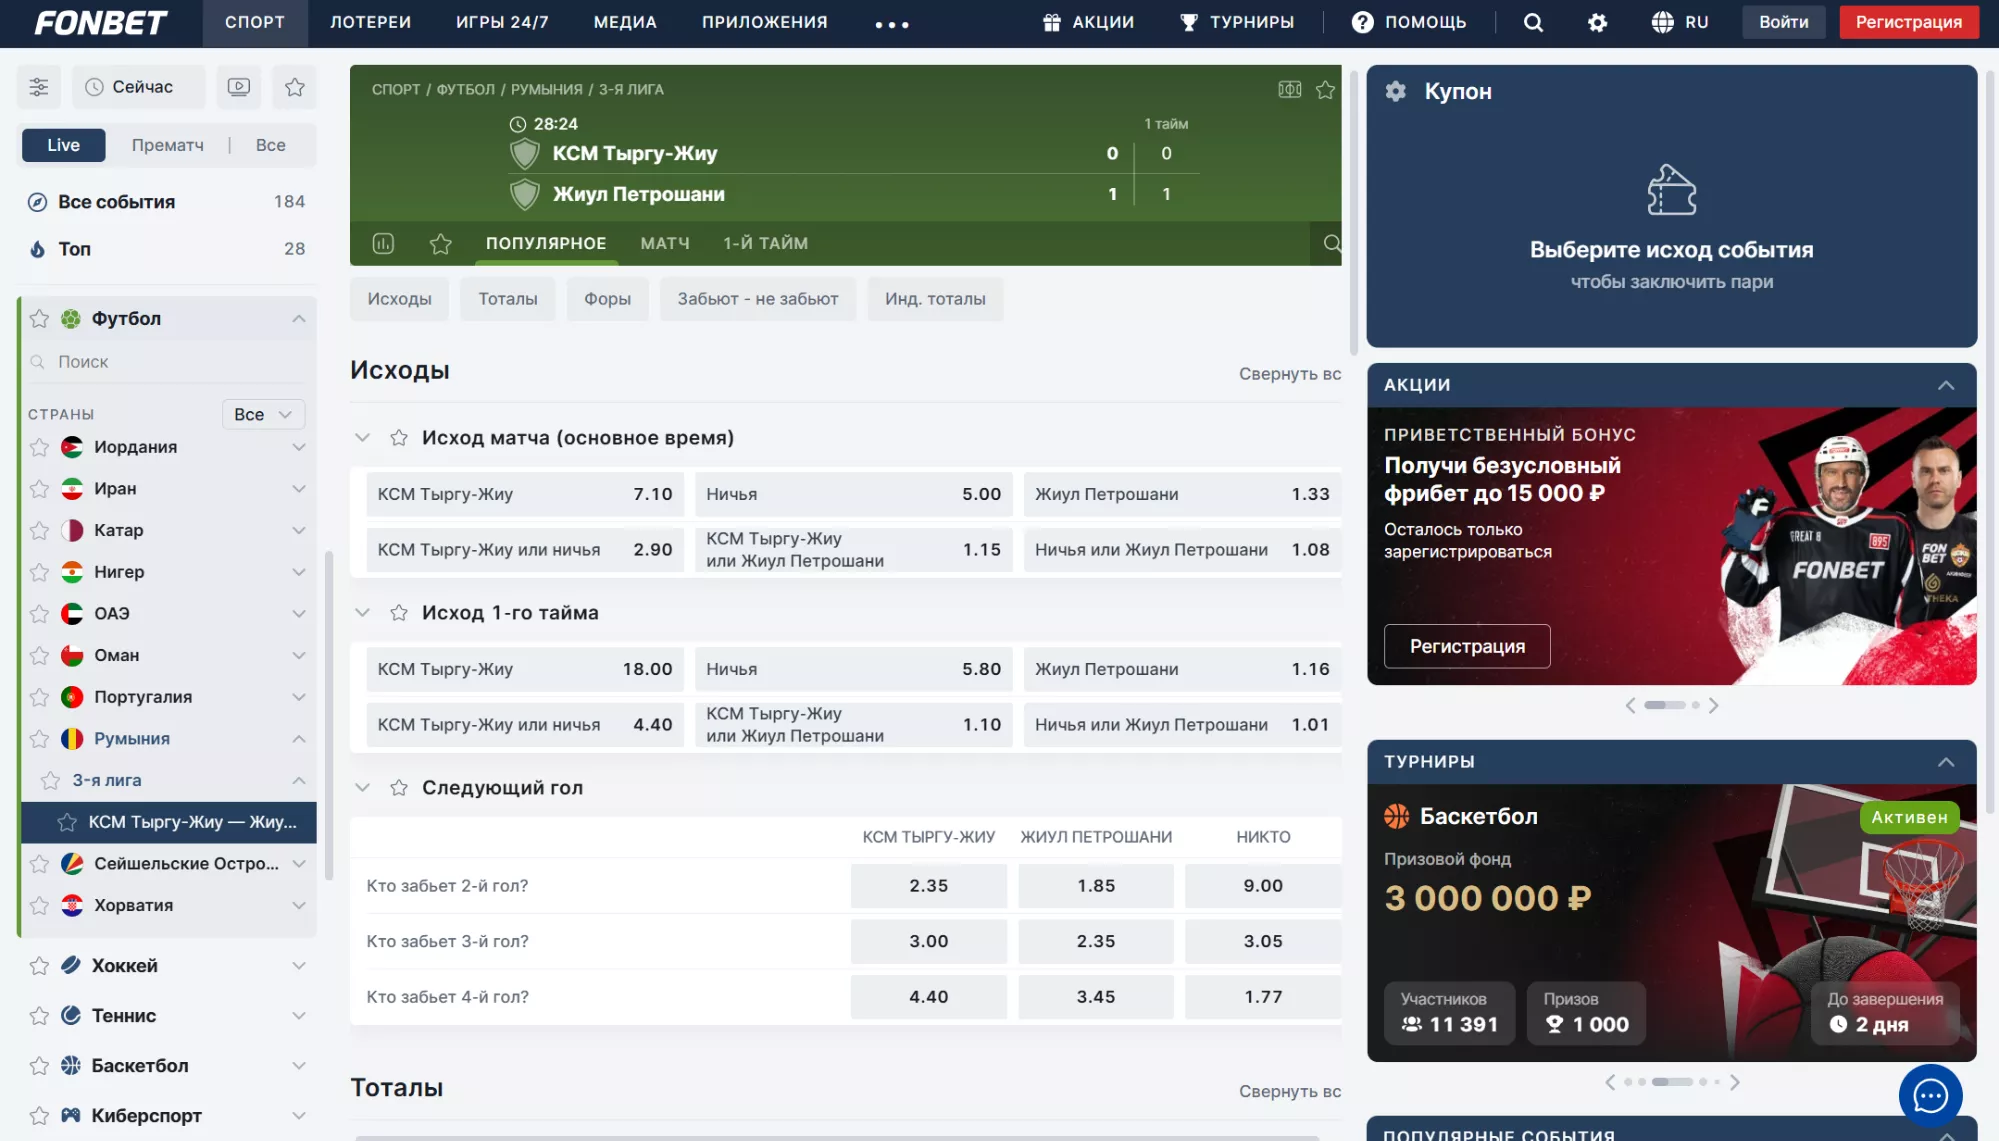Switch to the 1-Й ТАЙМ tab
Viewport: 1999px width, 1141px height.
click(x=765, y=243)
